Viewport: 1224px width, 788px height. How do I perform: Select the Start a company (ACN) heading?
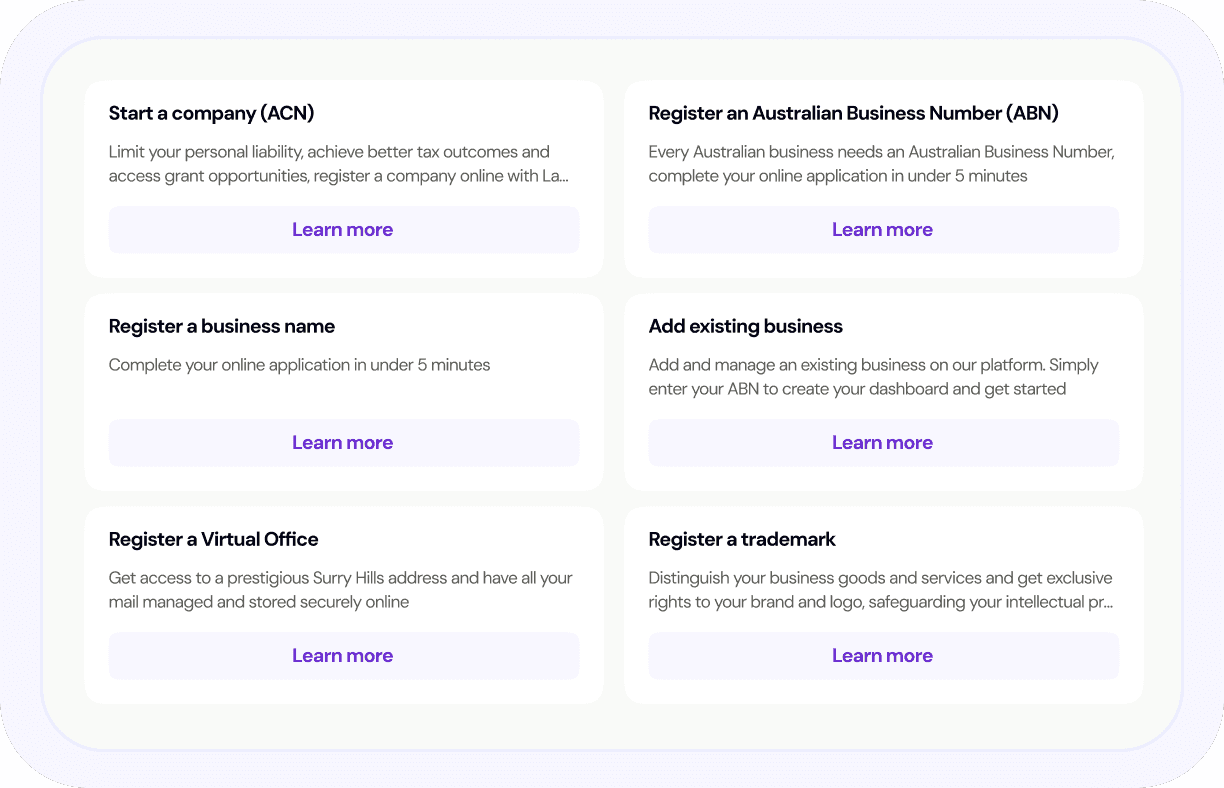[212, 114]
